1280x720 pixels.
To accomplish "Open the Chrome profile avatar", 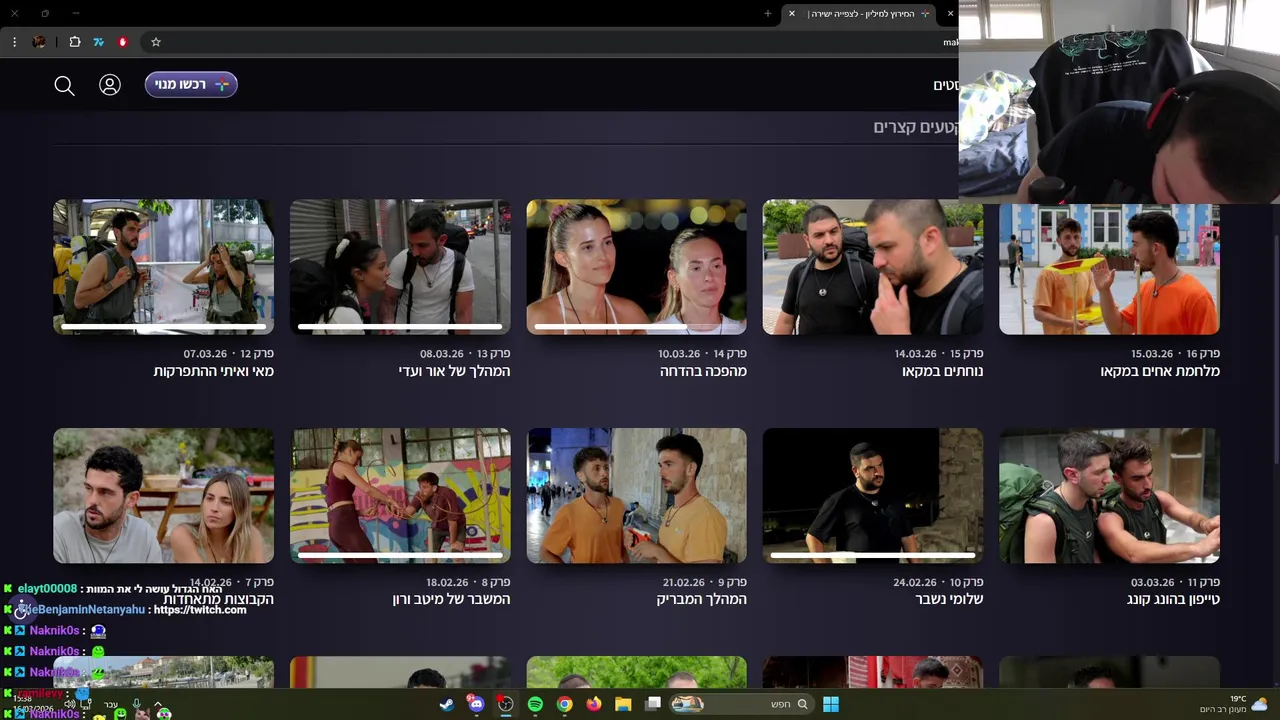I will click(x=39, y=42).
